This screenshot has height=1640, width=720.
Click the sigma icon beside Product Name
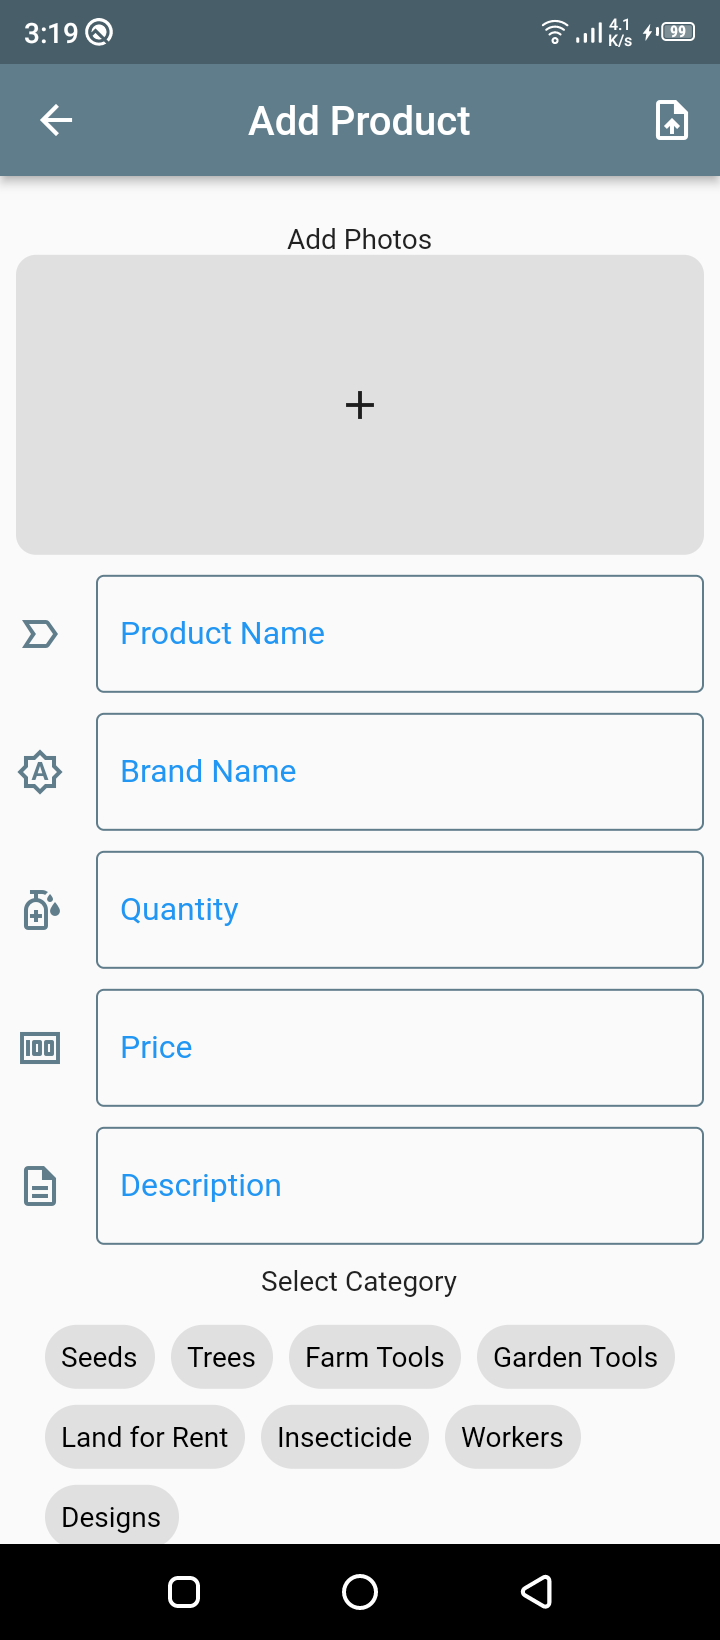point(40,633)
